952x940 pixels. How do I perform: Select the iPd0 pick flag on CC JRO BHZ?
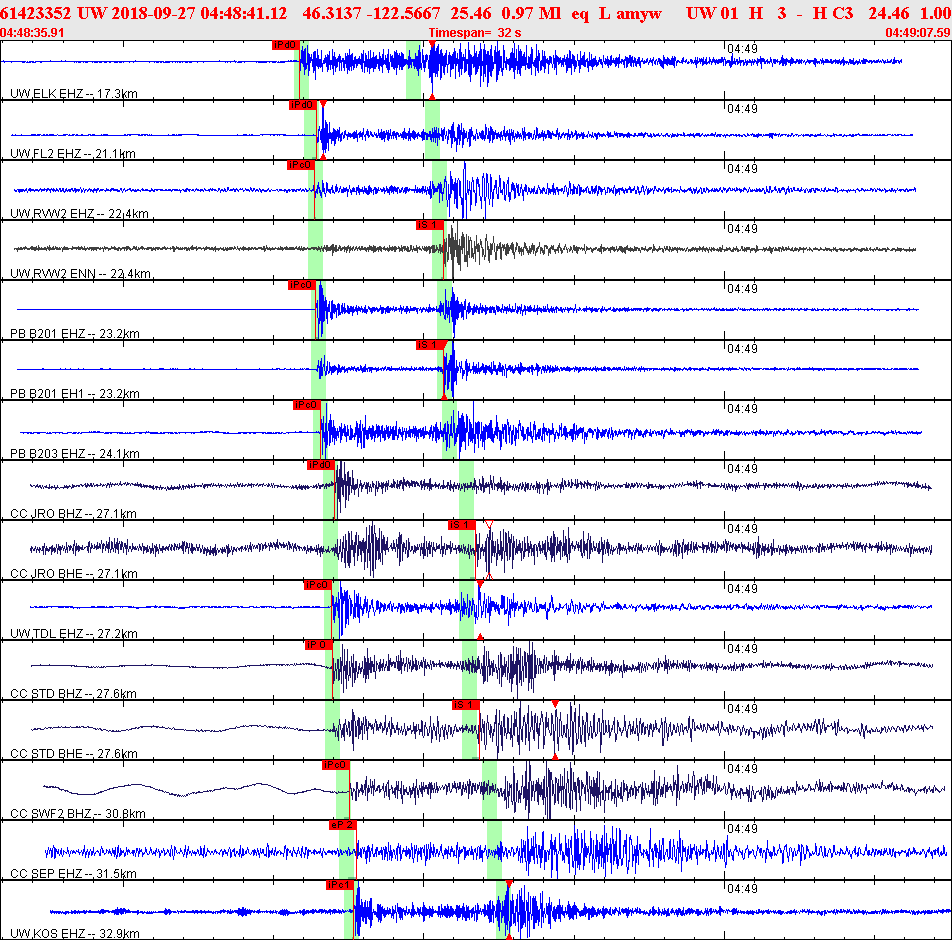point(321,465)
